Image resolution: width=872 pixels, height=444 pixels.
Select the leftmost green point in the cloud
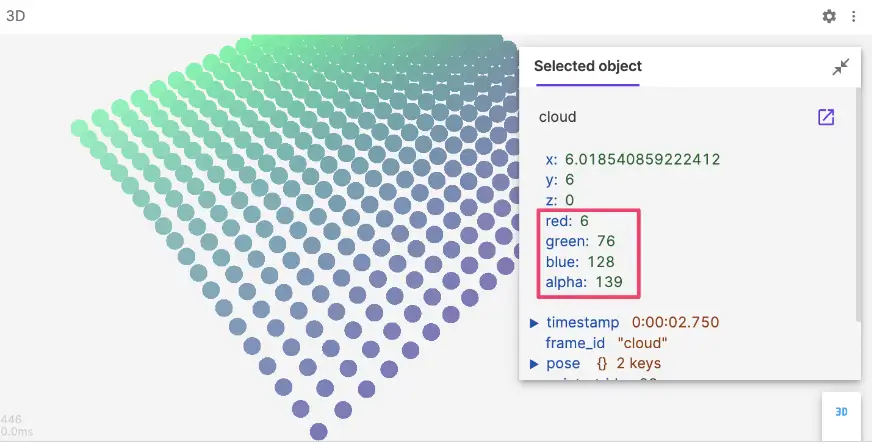point(80,128)
